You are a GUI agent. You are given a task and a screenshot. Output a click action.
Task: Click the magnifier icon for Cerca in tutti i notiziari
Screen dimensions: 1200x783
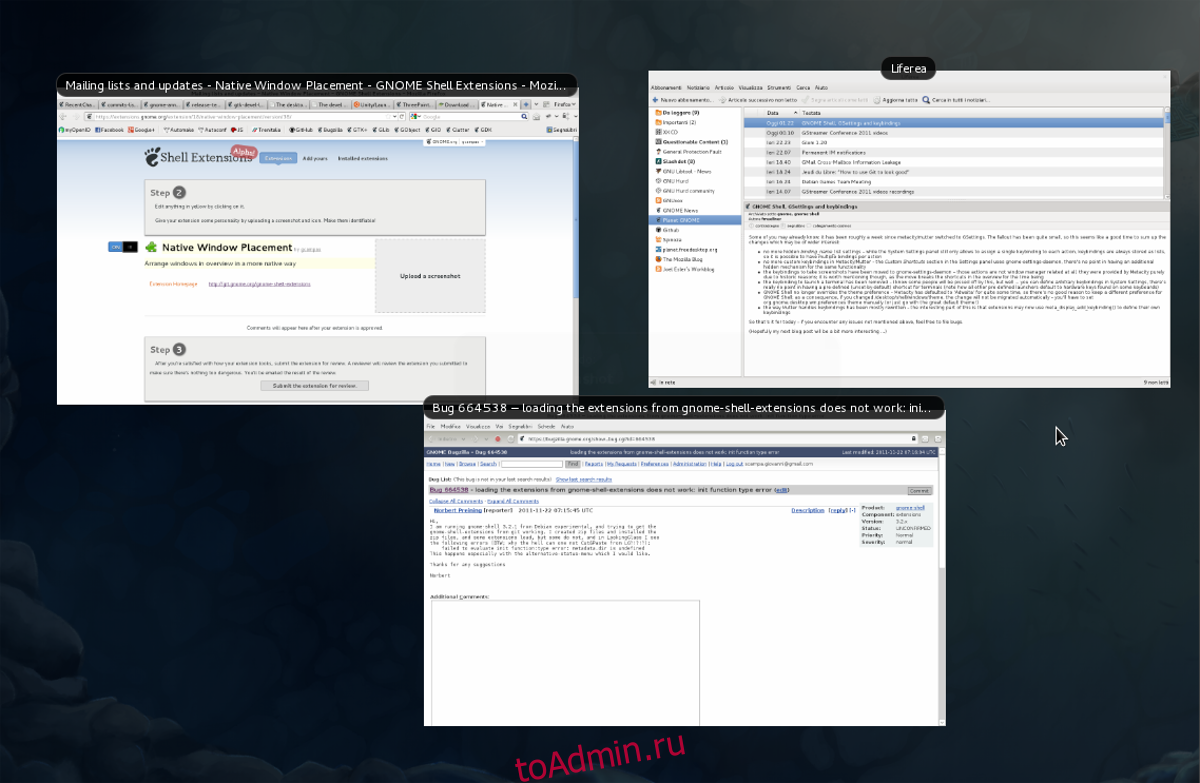coord(926,100)
